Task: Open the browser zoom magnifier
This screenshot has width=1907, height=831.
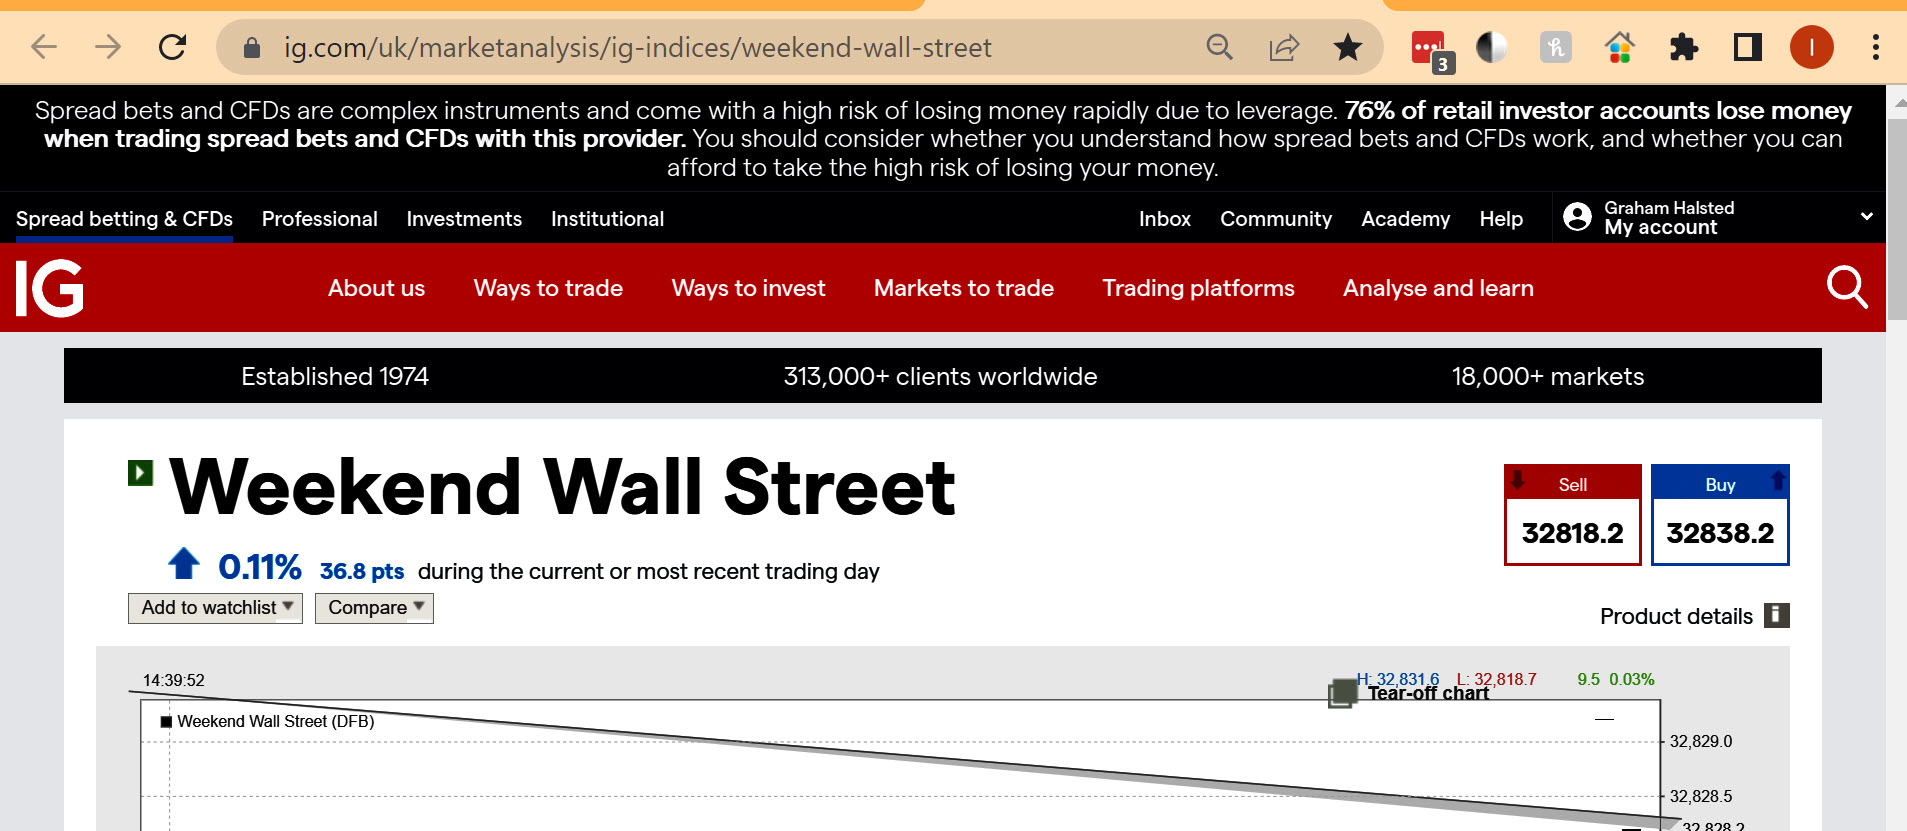Action: (x=1219, y=47)
